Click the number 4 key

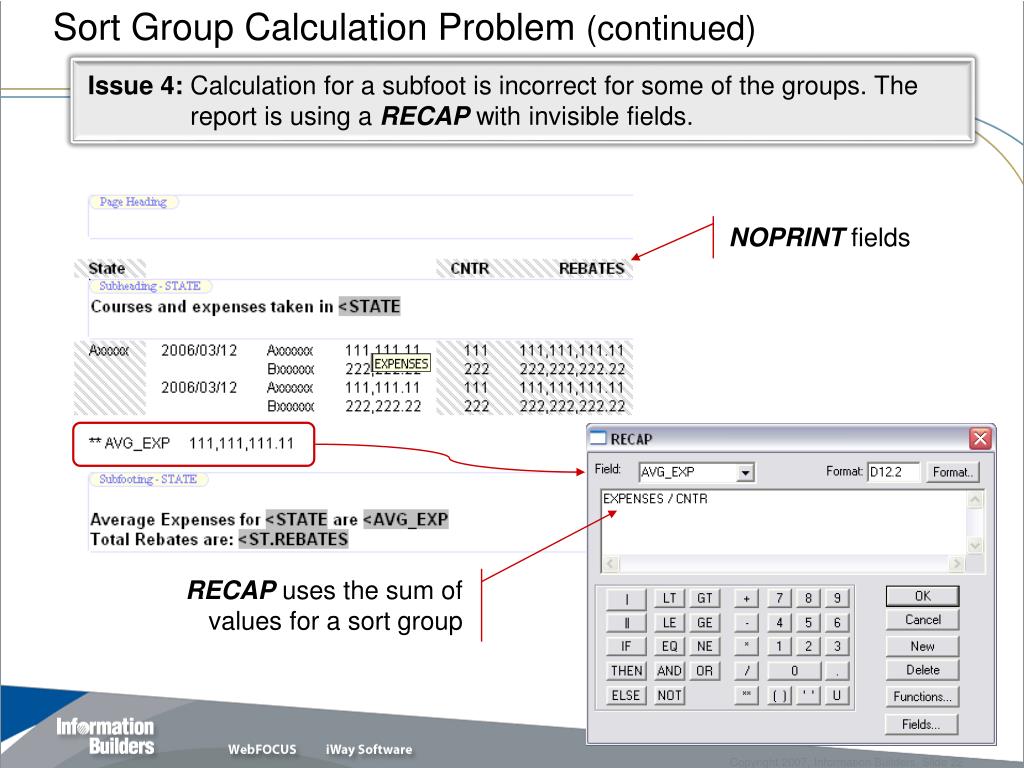[x=779, y=622]
